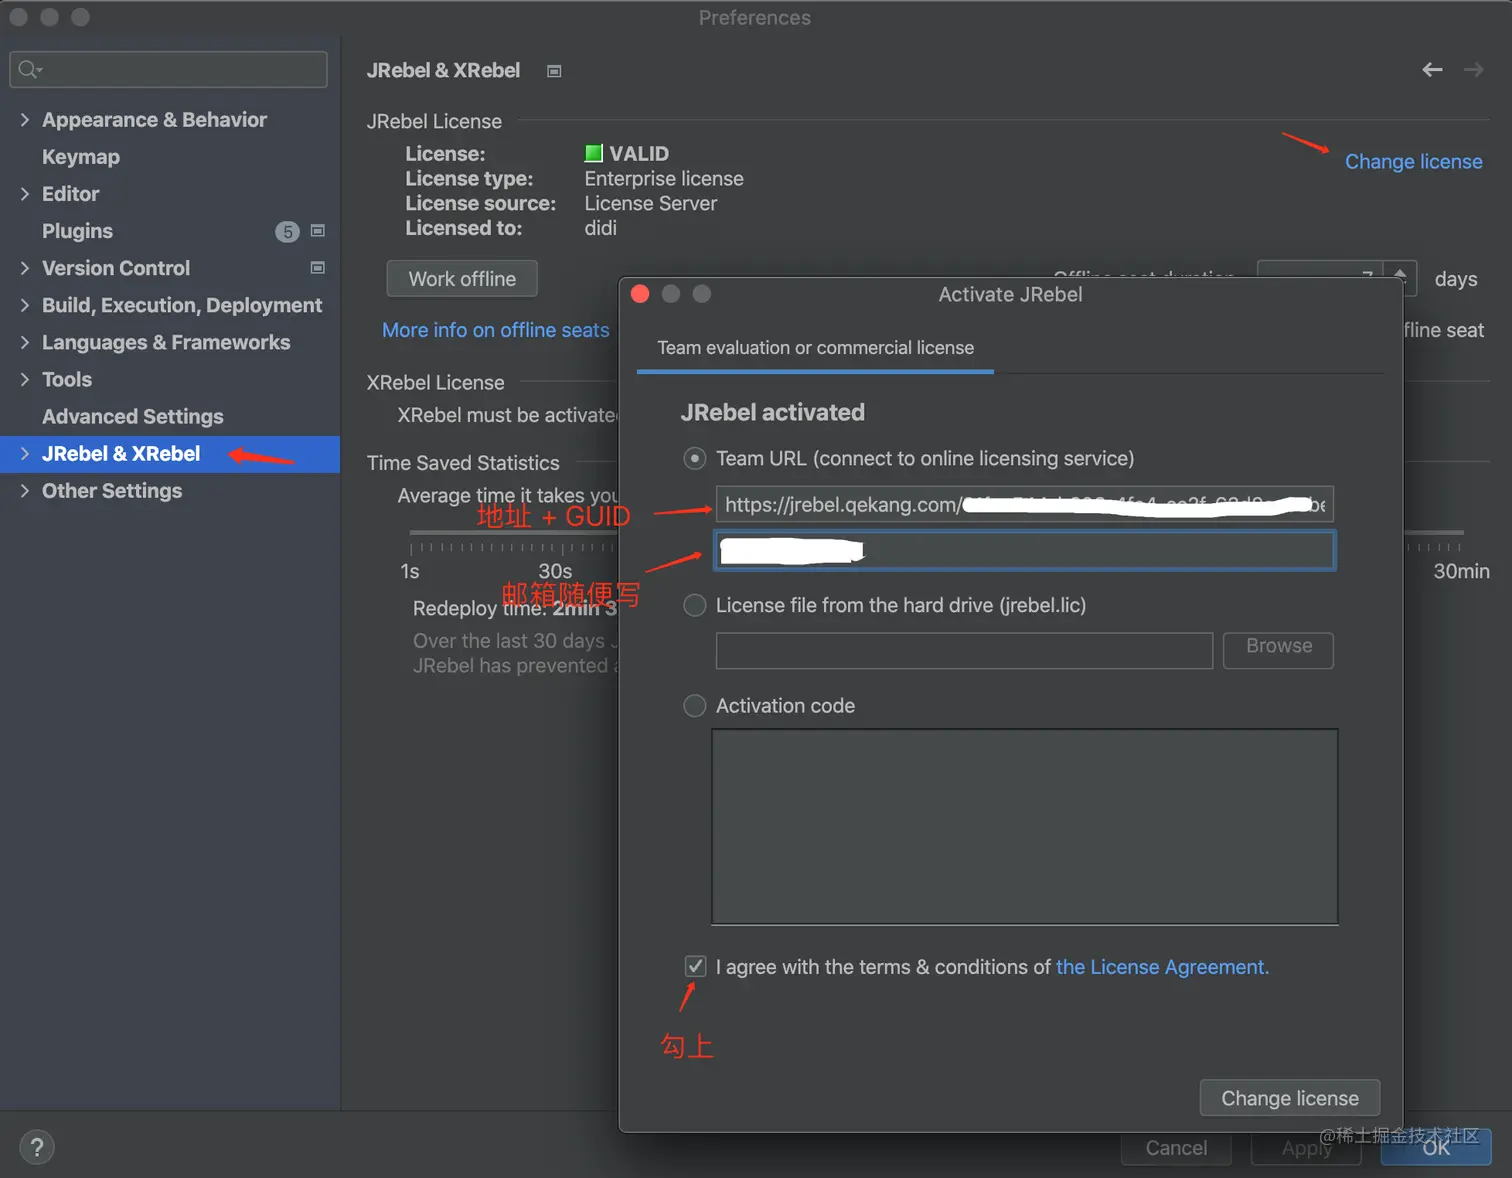The height and width of the screenshot is (1178, 1512).
Task: Expand the JRebel & XRebel tree node
Action: 25,454
